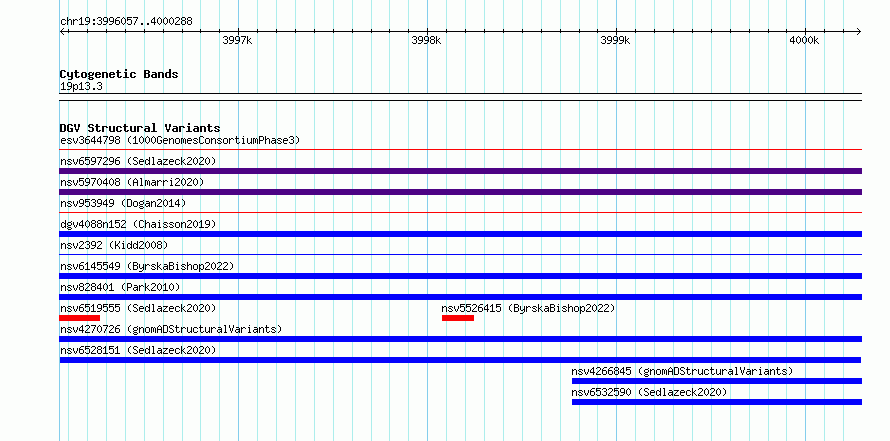The height and width of the screenshot is (441, 890).
Task: Open the nsv6145549 (ByrskaBishop2022) label
Action: pos(146,266)
